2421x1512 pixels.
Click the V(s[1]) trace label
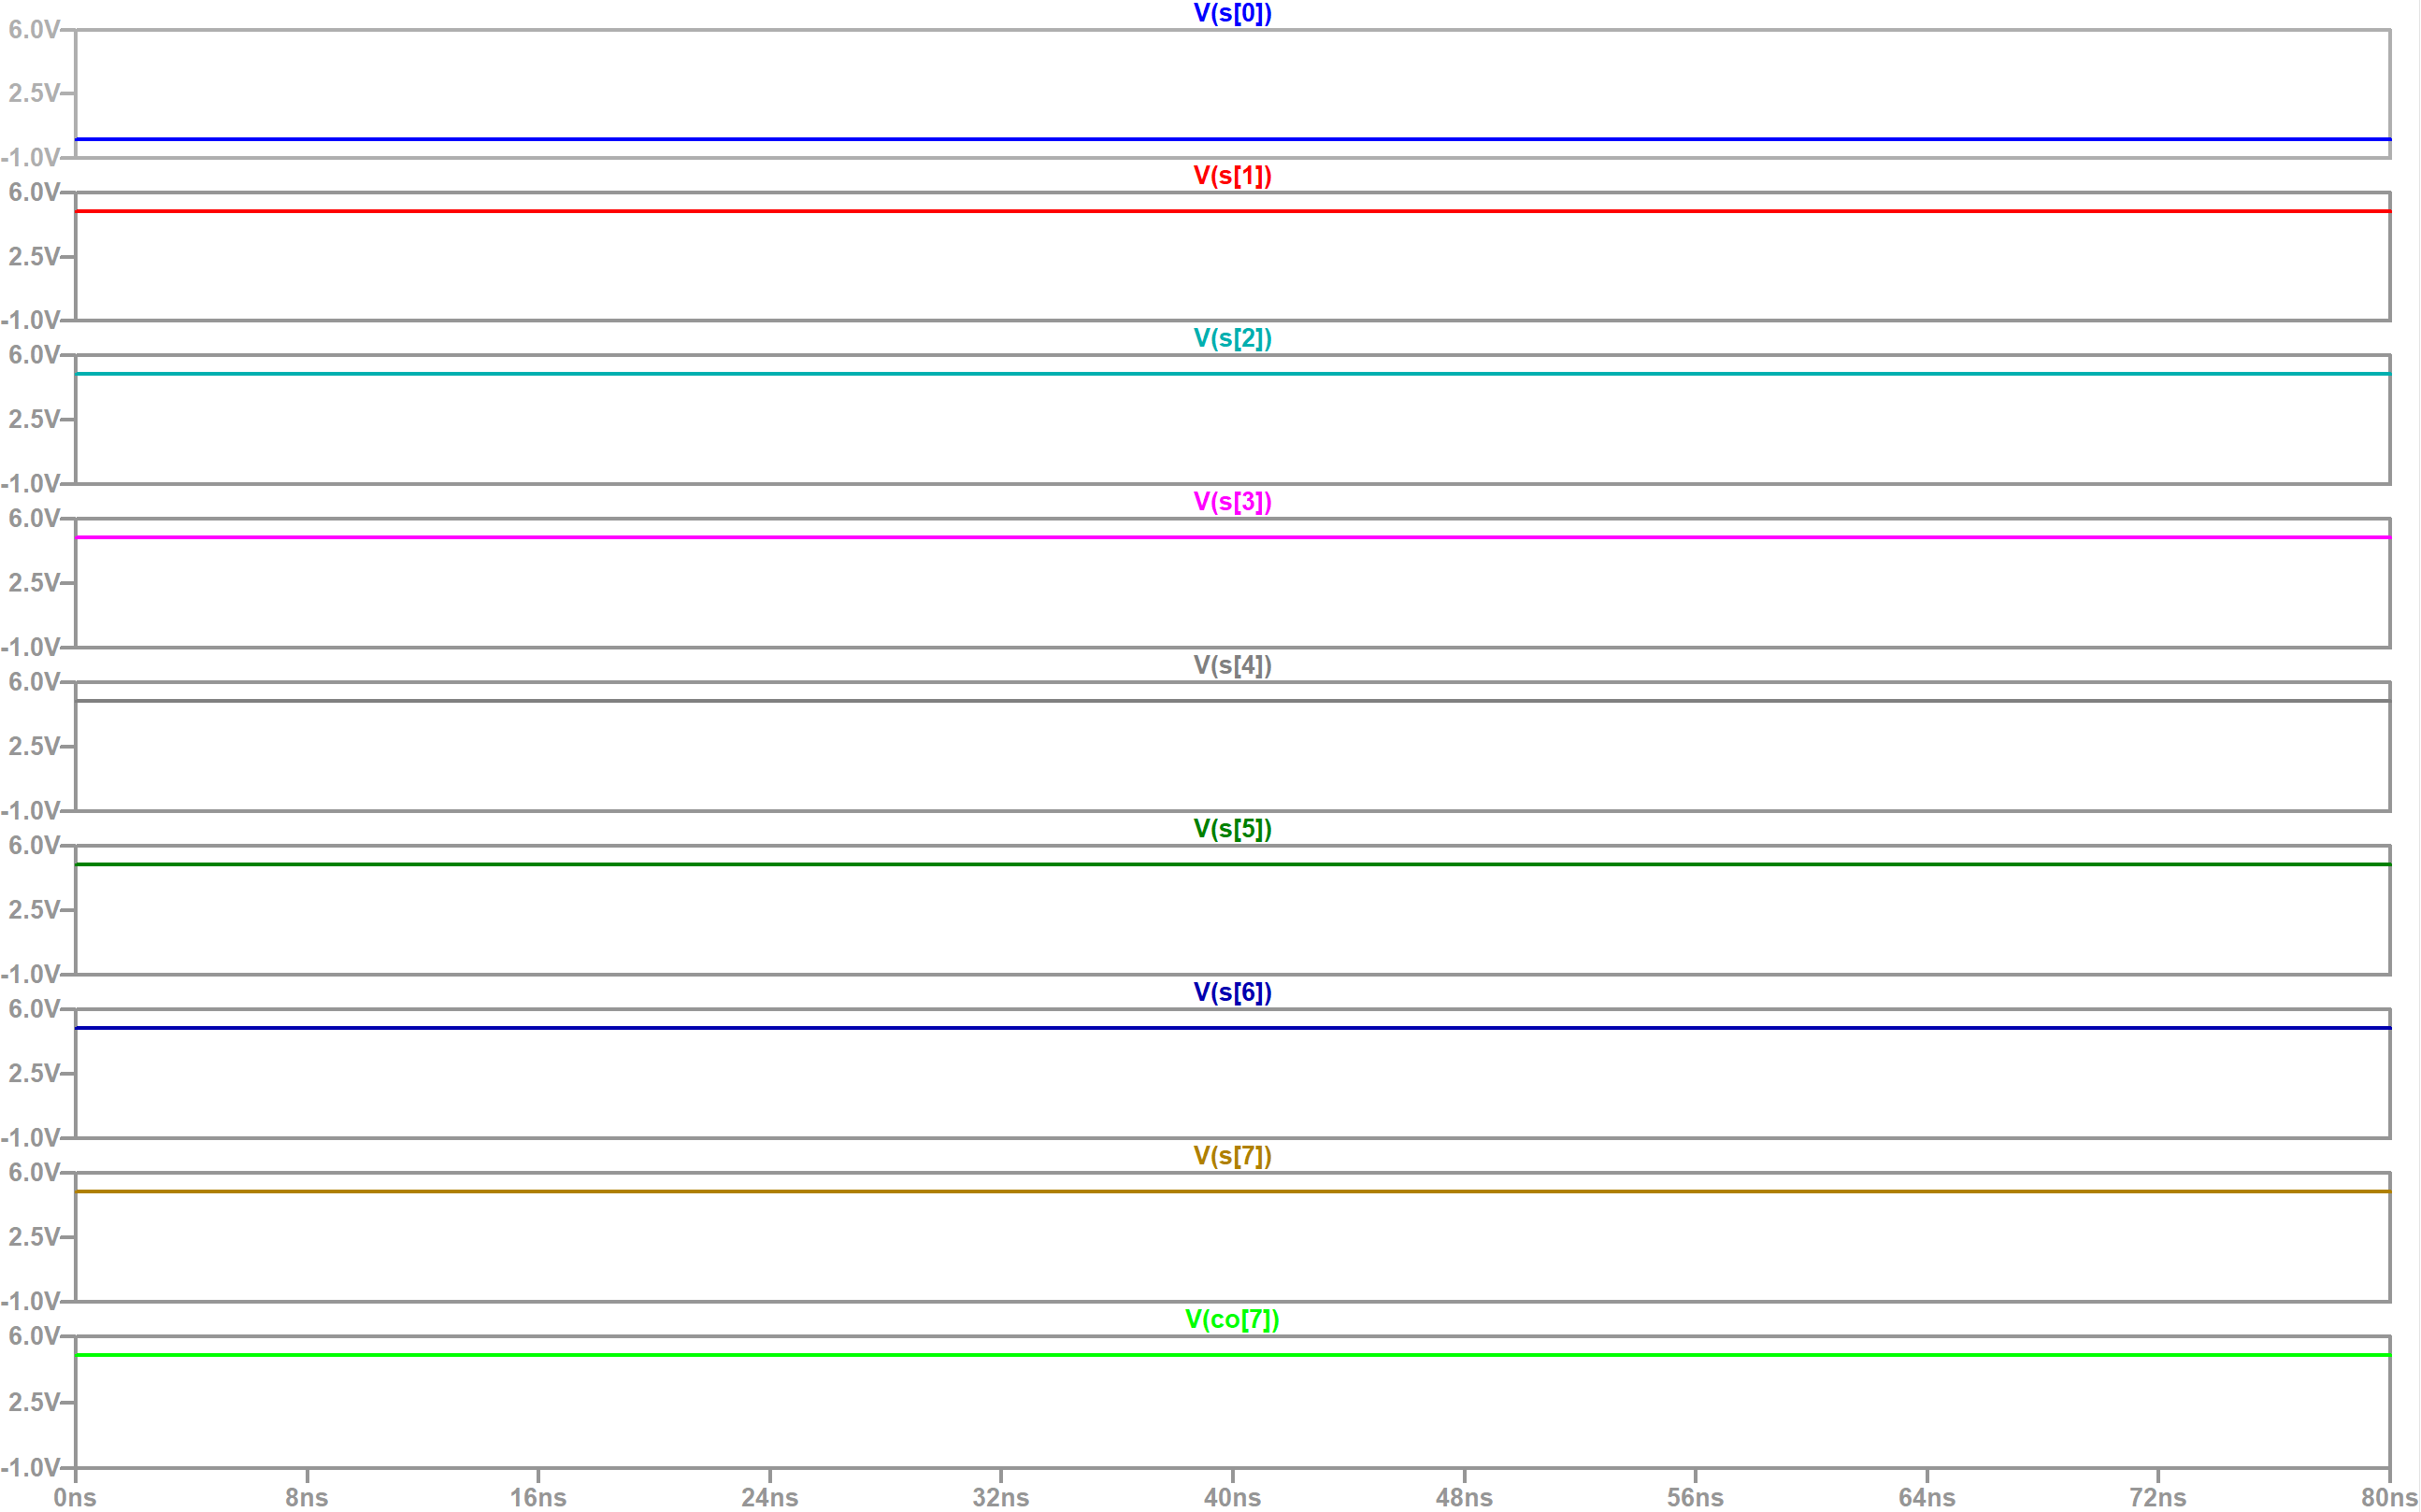pyautogui.click(x=1232, y=176)
